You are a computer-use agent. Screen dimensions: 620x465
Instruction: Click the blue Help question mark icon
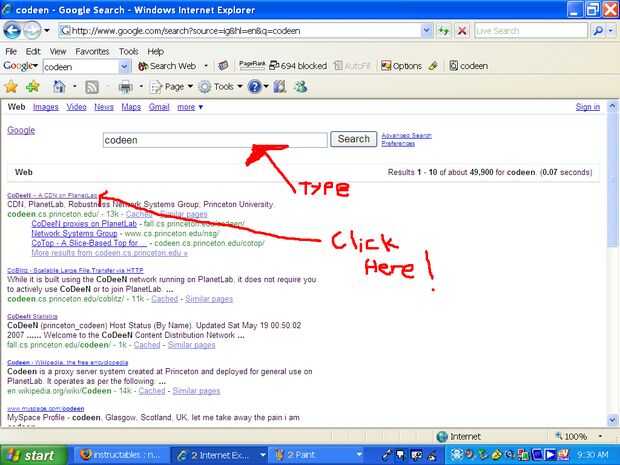coord(255,87)
